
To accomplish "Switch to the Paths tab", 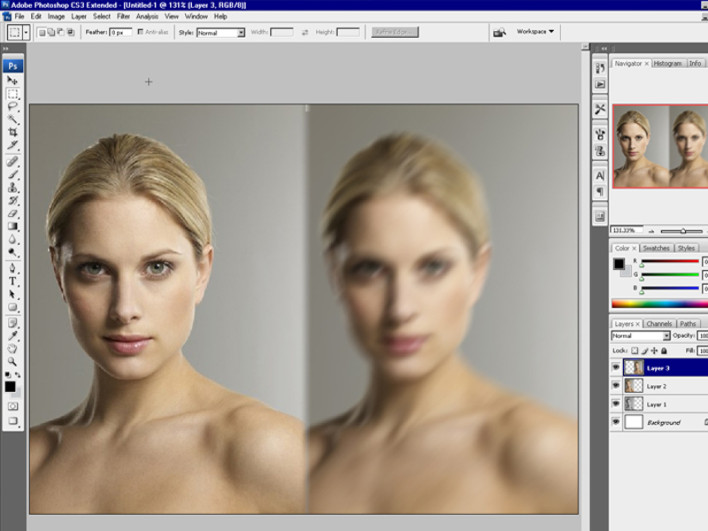I will point(688,324).
